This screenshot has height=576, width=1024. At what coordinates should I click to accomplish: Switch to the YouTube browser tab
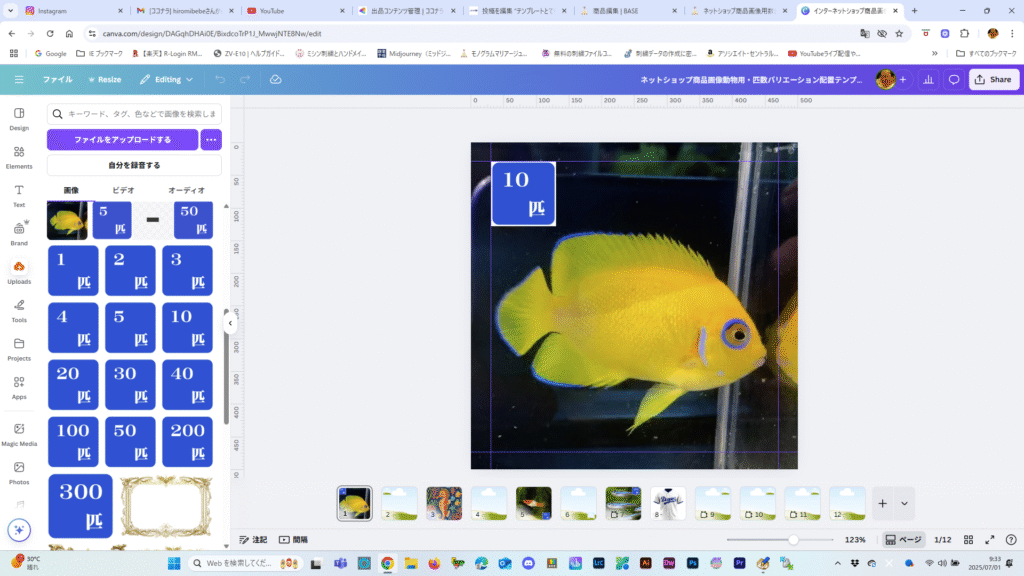point(296,10)
